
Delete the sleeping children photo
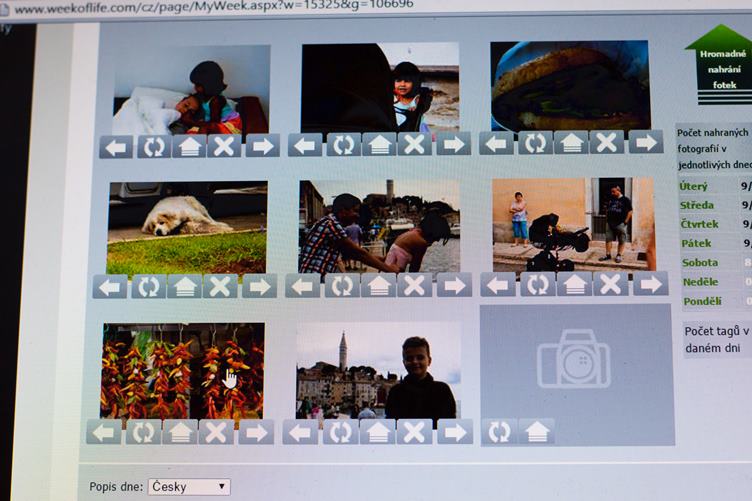[x=224, y=146]
